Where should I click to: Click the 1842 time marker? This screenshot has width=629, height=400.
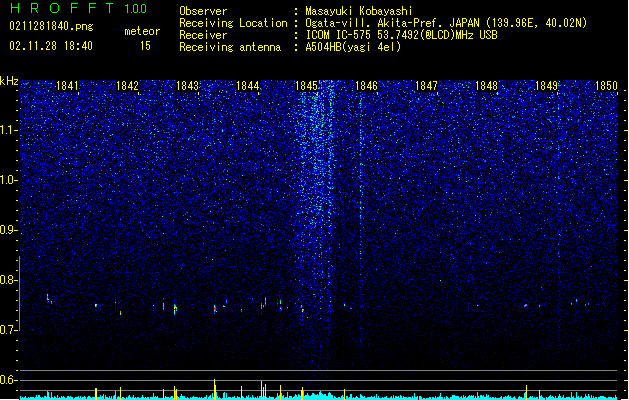(x=127, y=86)
